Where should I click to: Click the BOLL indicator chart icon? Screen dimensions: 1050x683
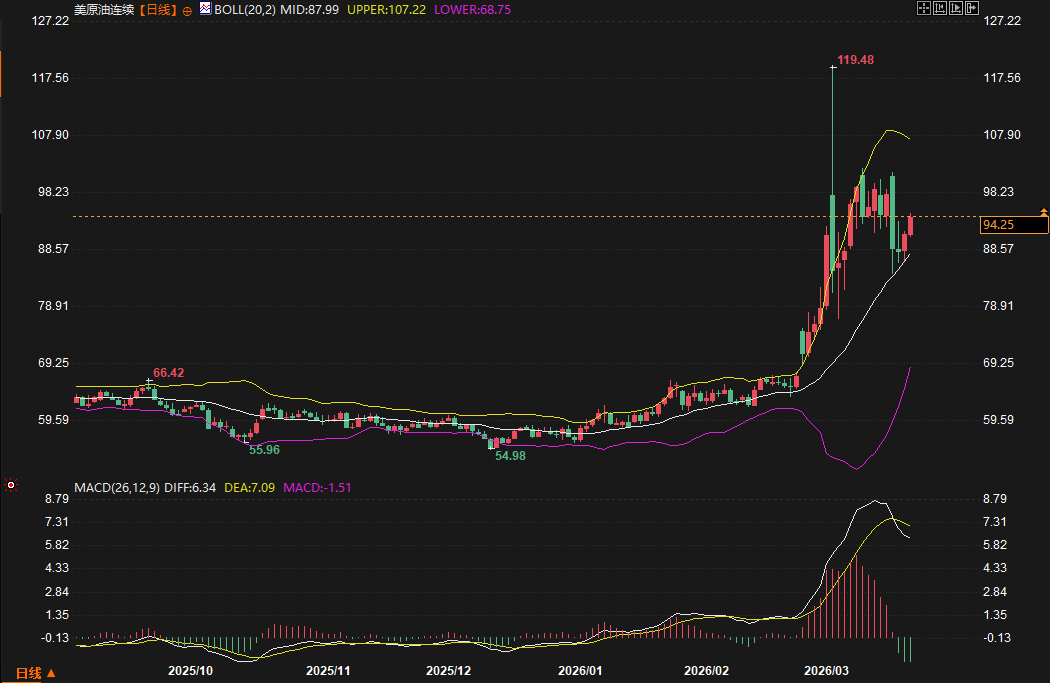205,8
